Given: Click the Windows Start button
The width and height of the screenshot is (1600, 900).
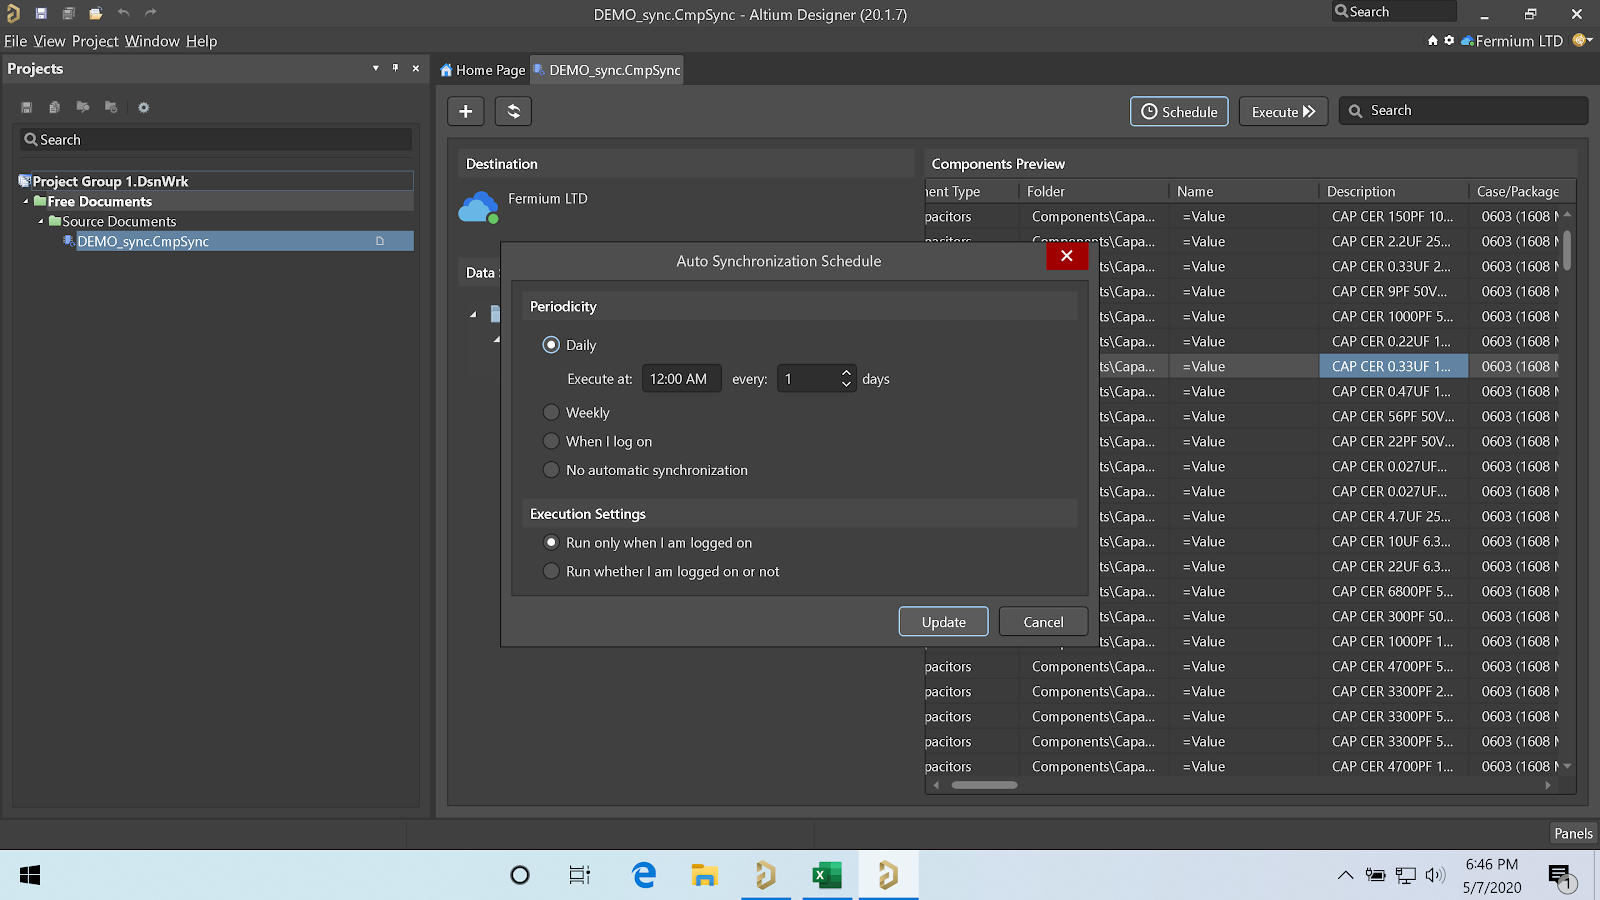Looking at the screenshot, I should [x=30, y=875].
